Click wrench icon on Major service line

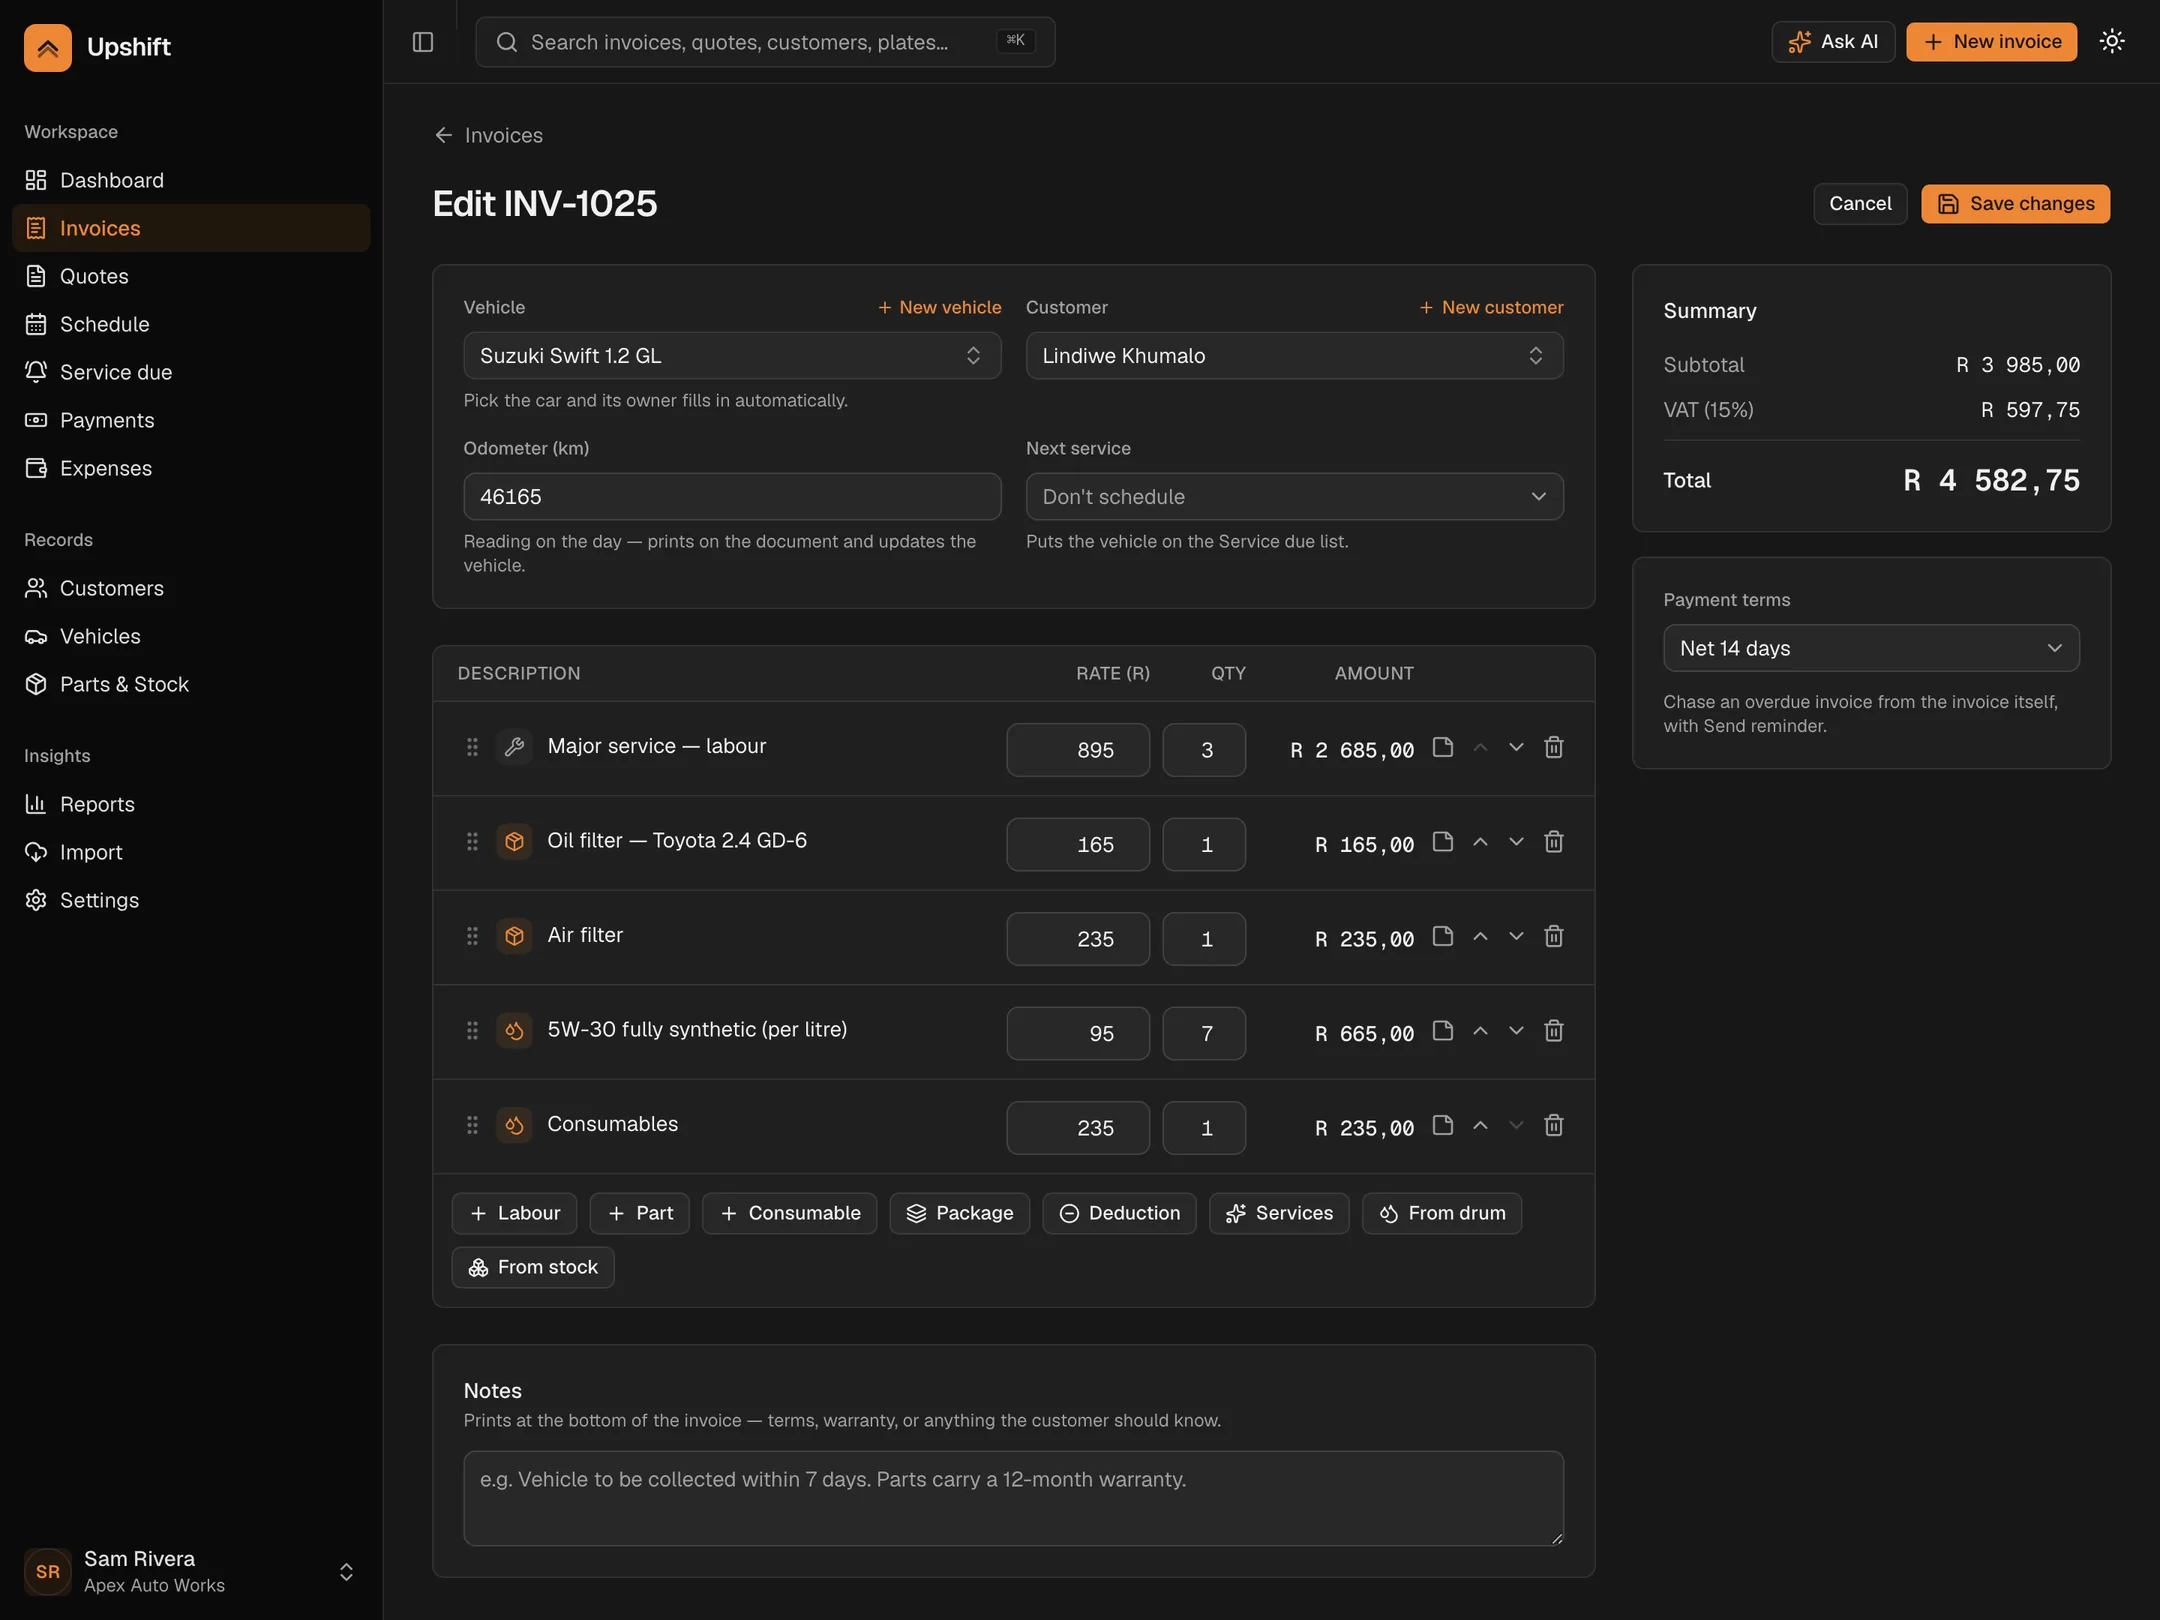click(x=514, y=747)
